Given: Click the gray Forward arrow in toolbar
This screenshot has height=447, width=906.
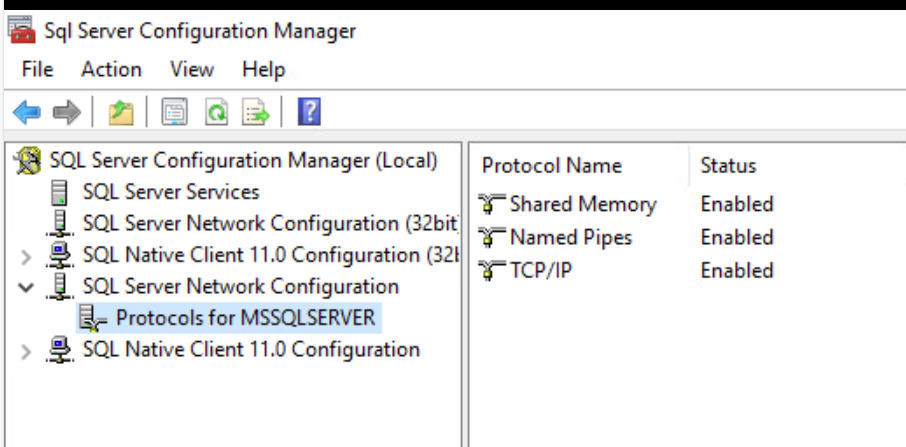Looking at the screenshot, I should coord(66,113).
